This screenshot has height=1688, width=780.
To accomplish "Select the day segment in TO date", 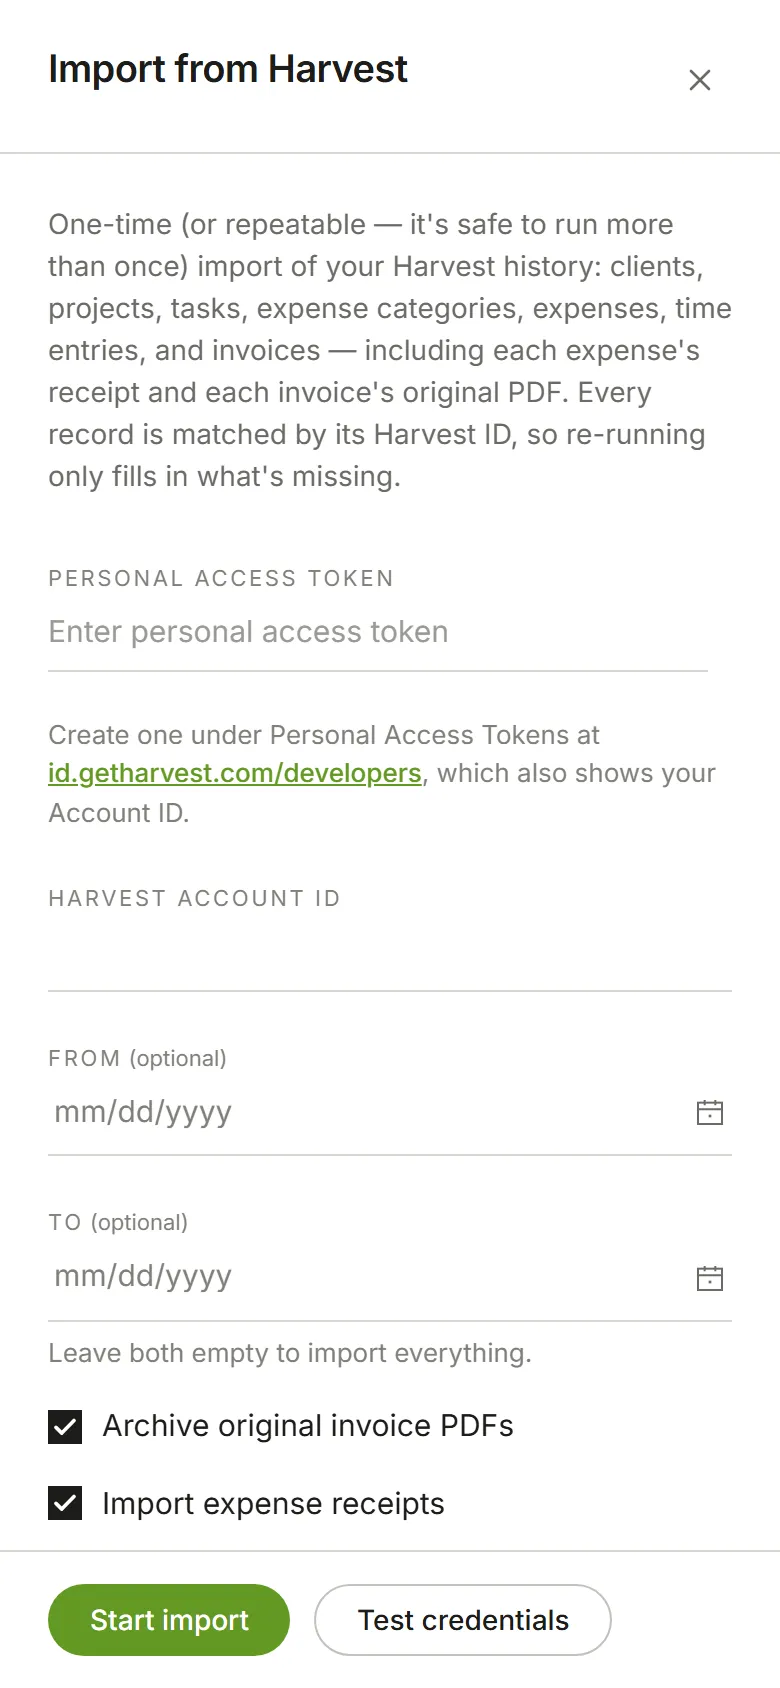I will click(x=135, y=1276).
